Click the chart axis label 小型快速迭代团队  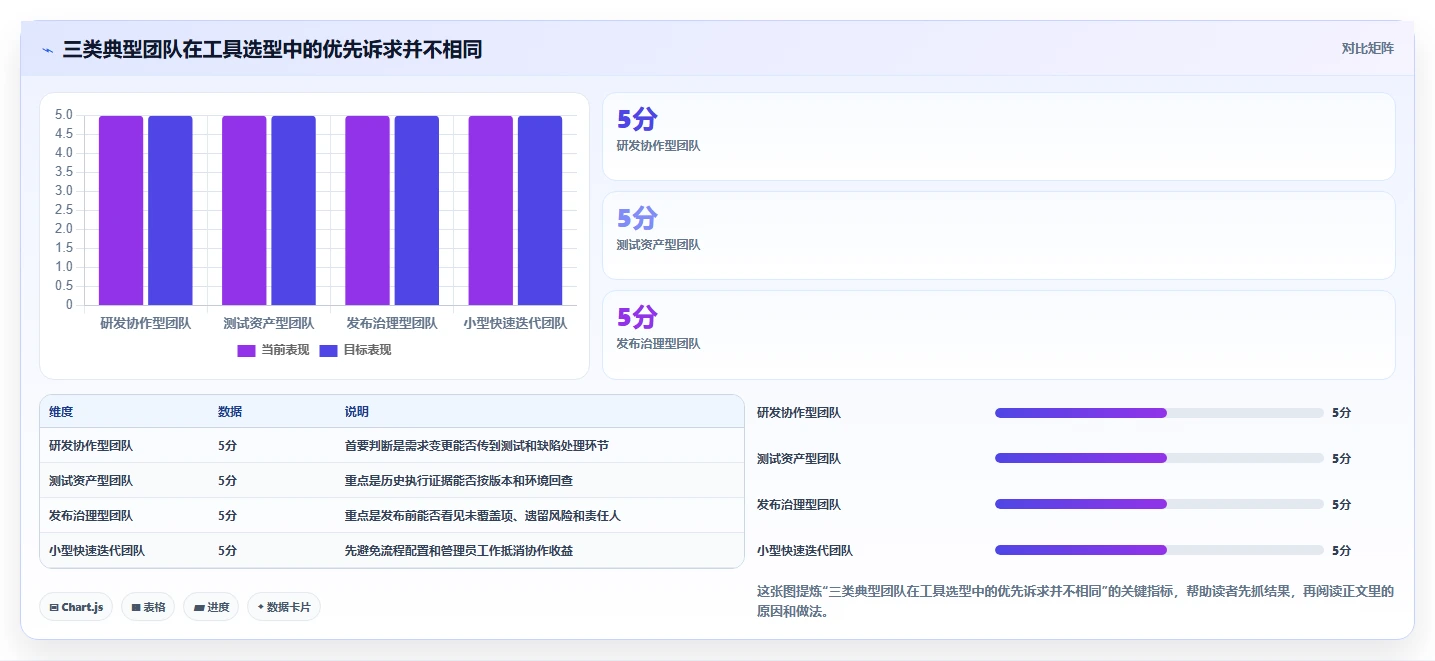[x=516, y=323]
